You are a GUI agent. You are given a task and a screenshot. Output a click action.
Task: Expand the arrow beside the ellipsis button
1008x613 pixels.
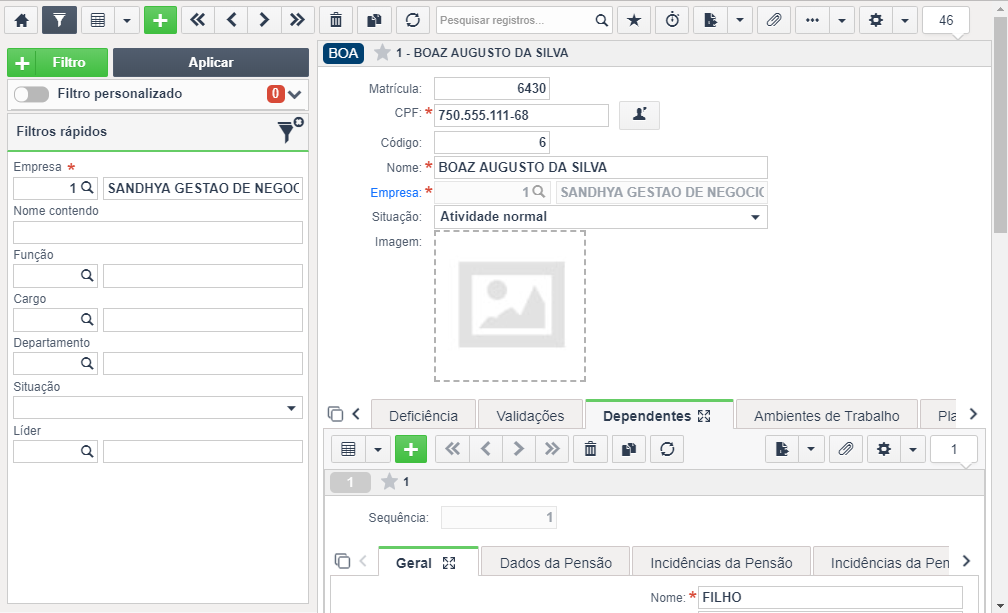[842, 20]
